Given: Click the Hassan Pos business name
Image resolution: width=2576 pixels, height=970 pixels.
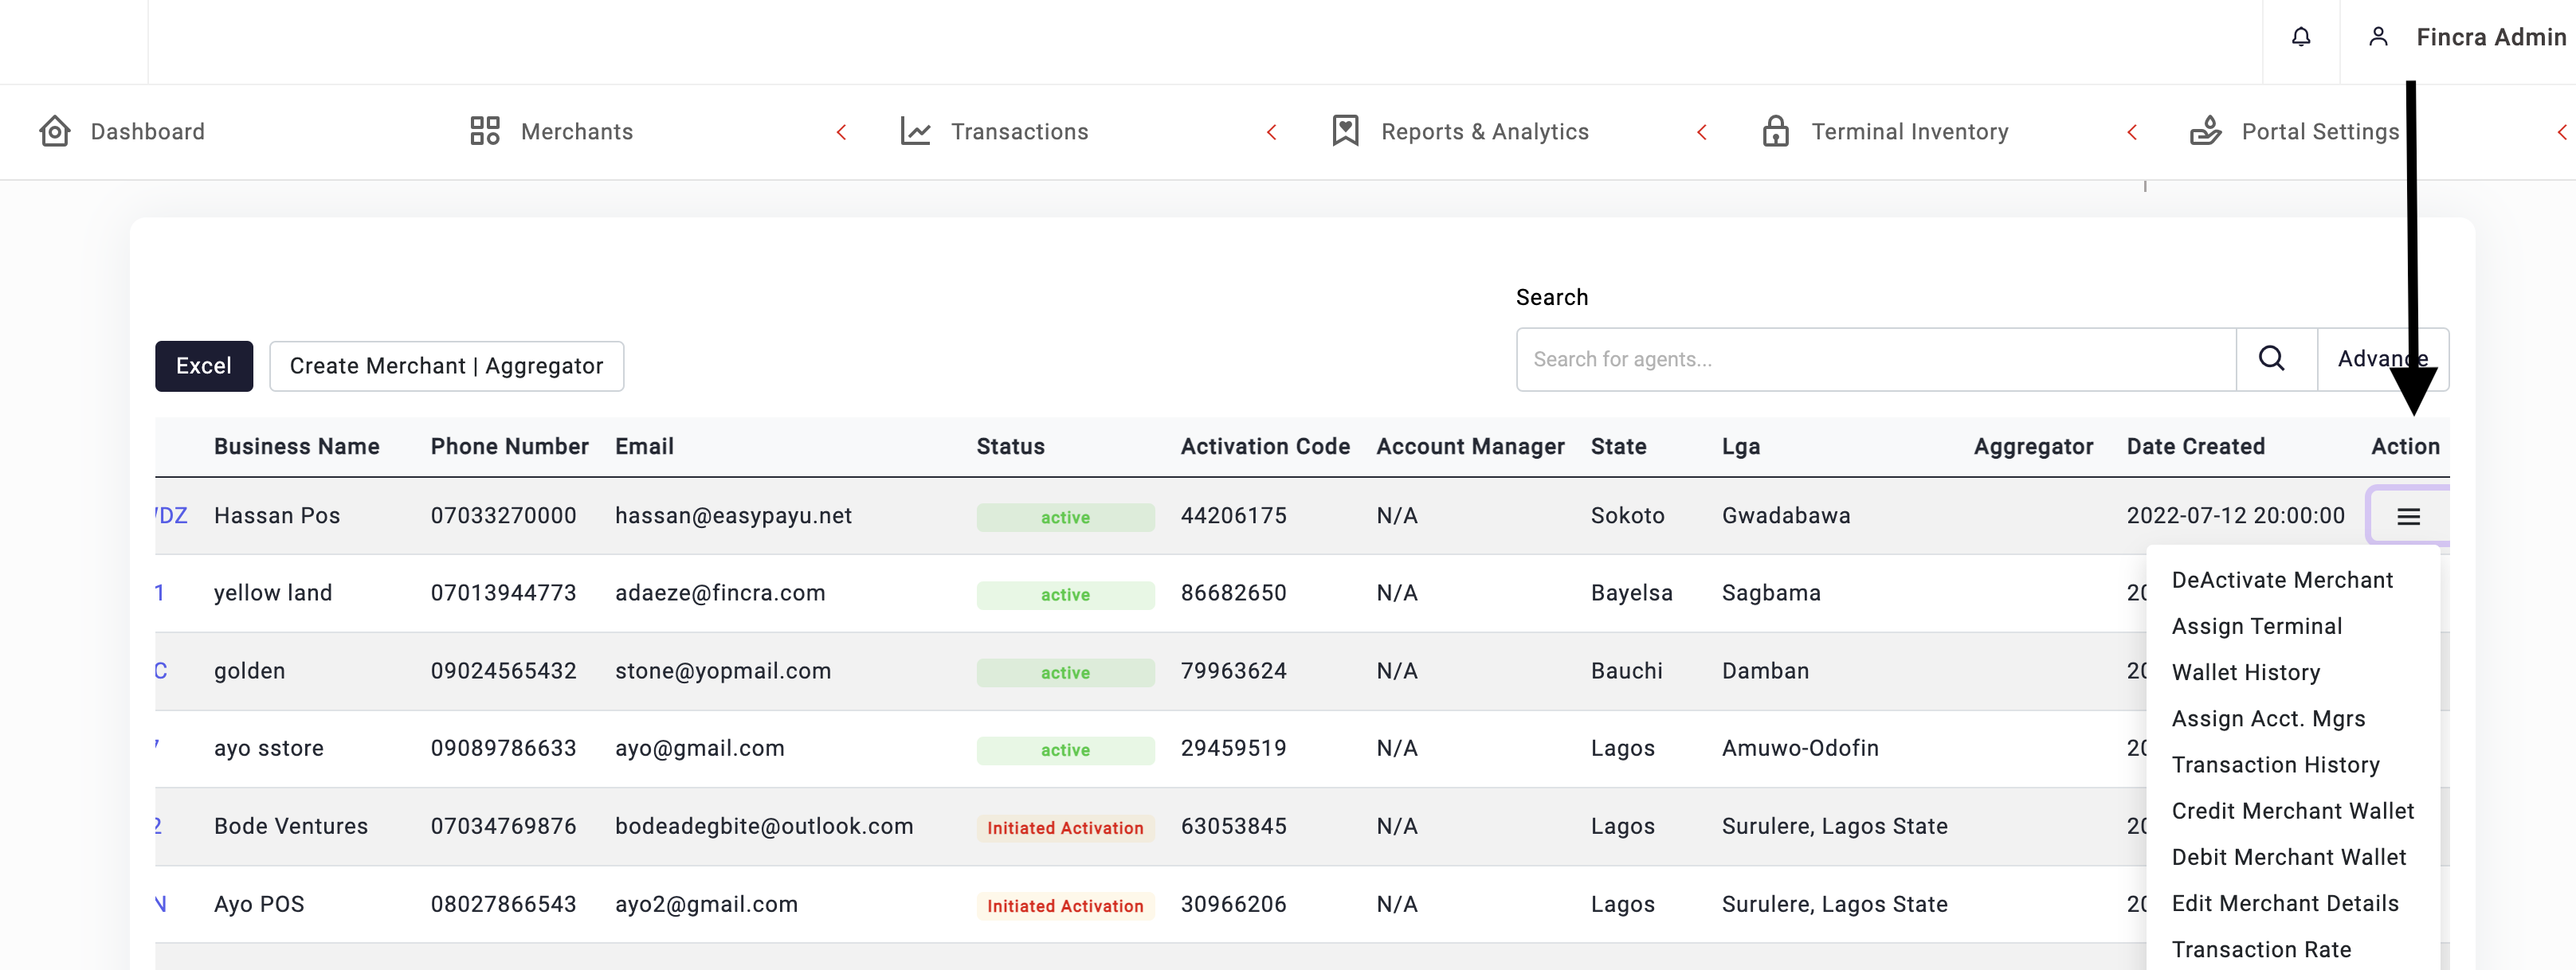Looking at the screenshot, I should coord(277,515).
